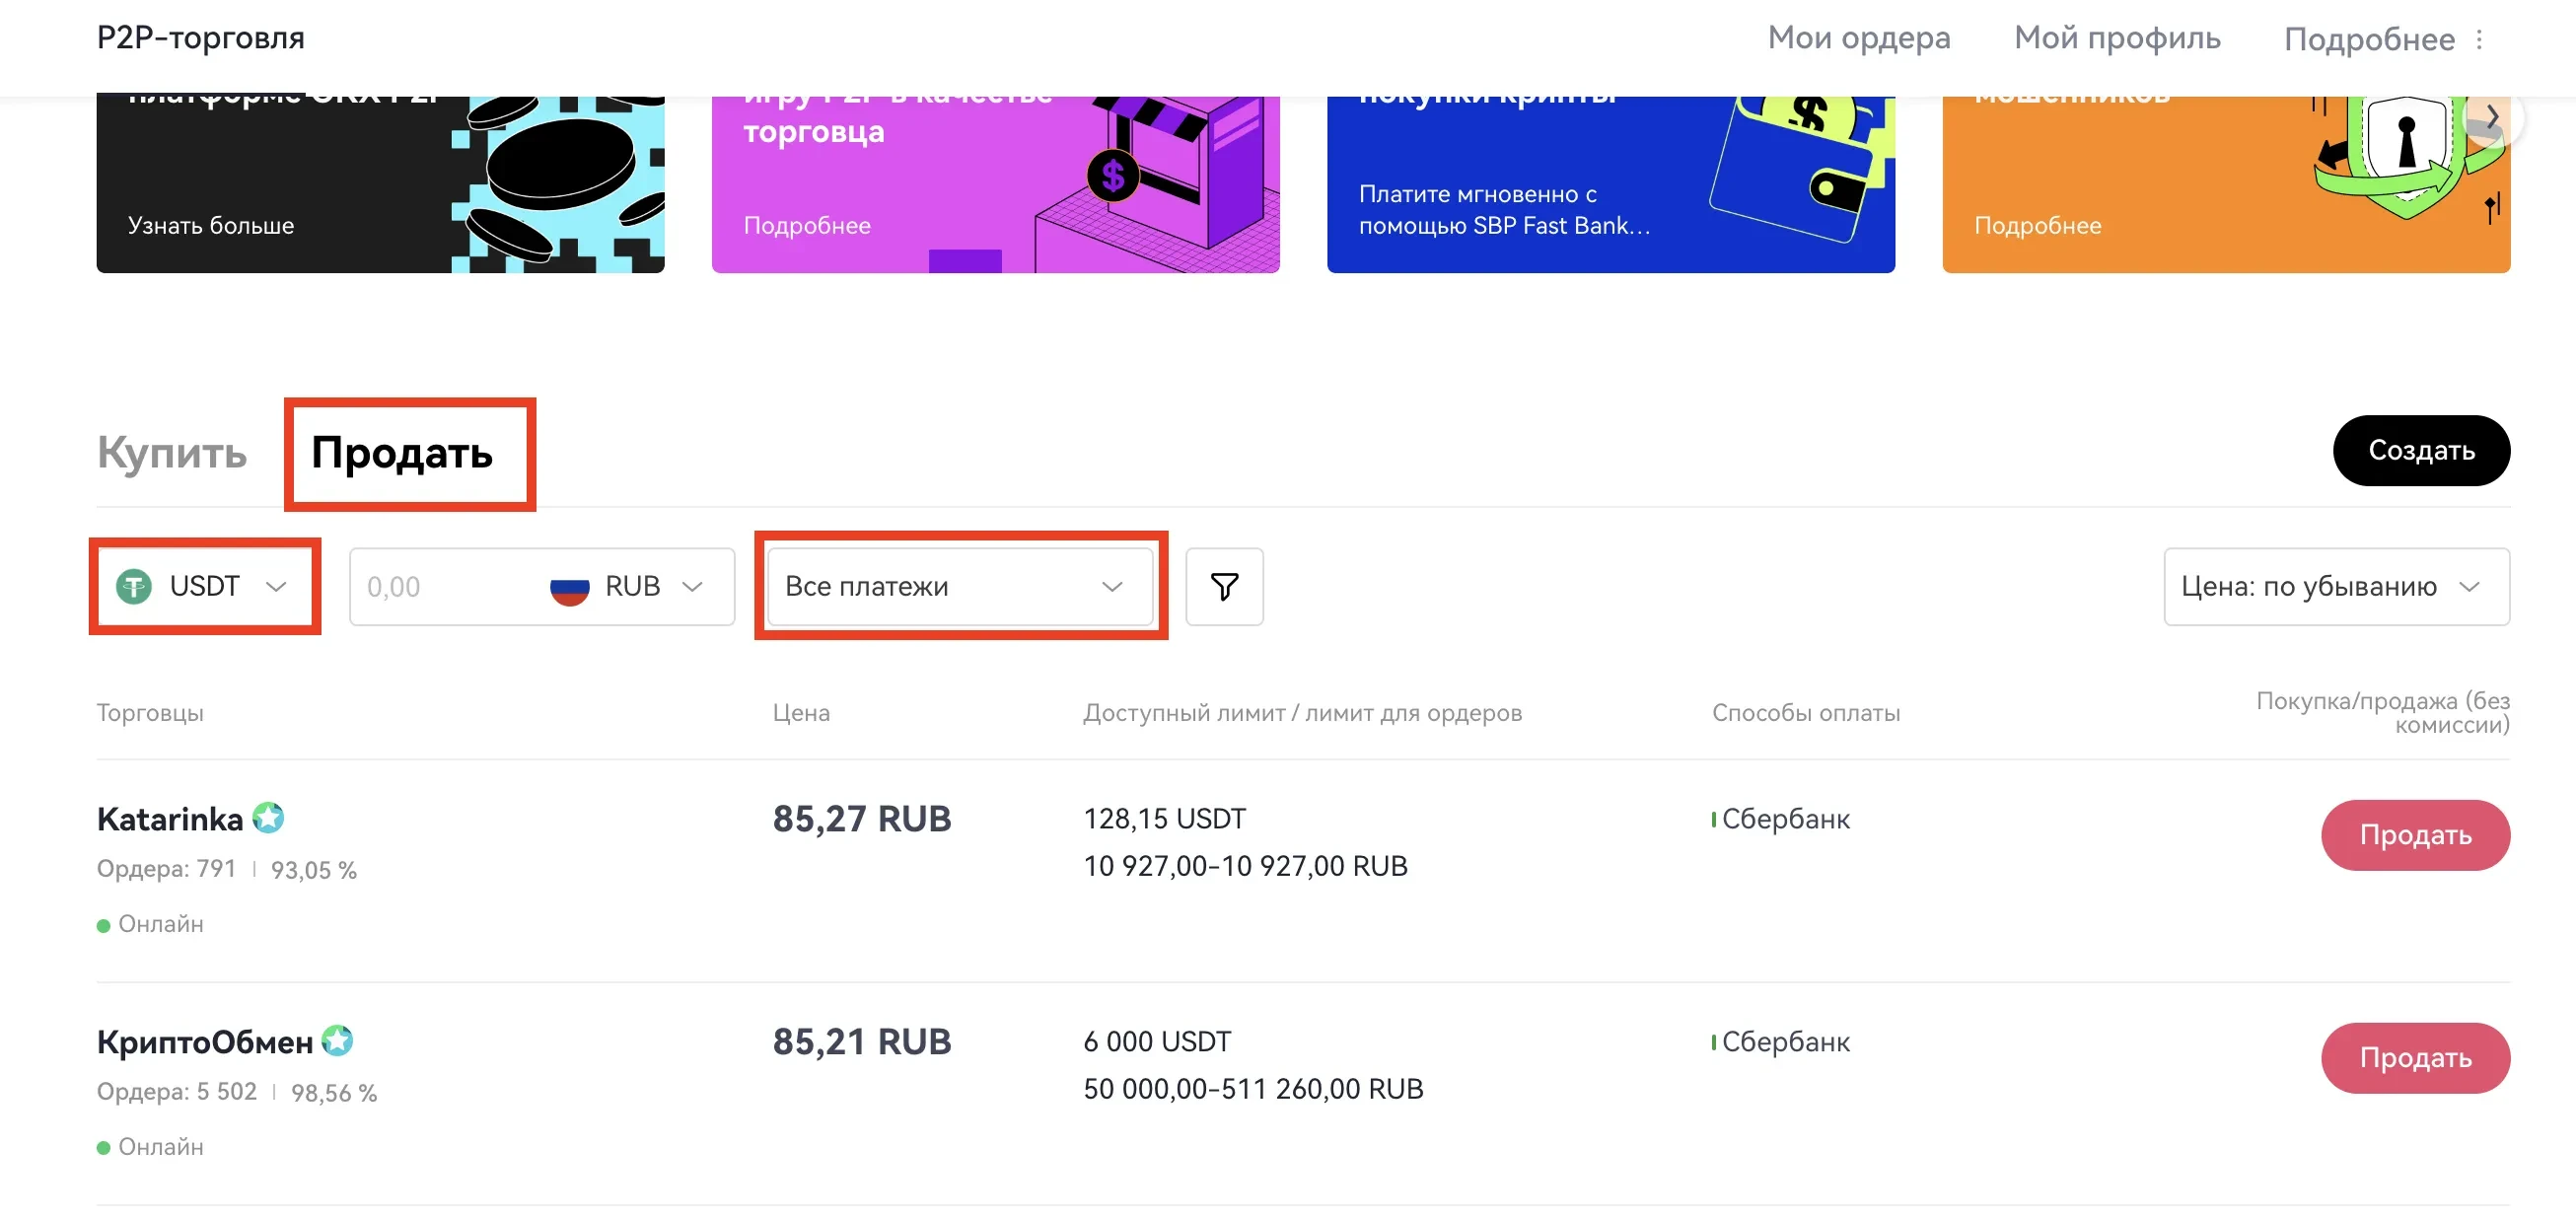Click the Узнать больше link on black banner
The image size is (2576, 1219).
point(209,225)
